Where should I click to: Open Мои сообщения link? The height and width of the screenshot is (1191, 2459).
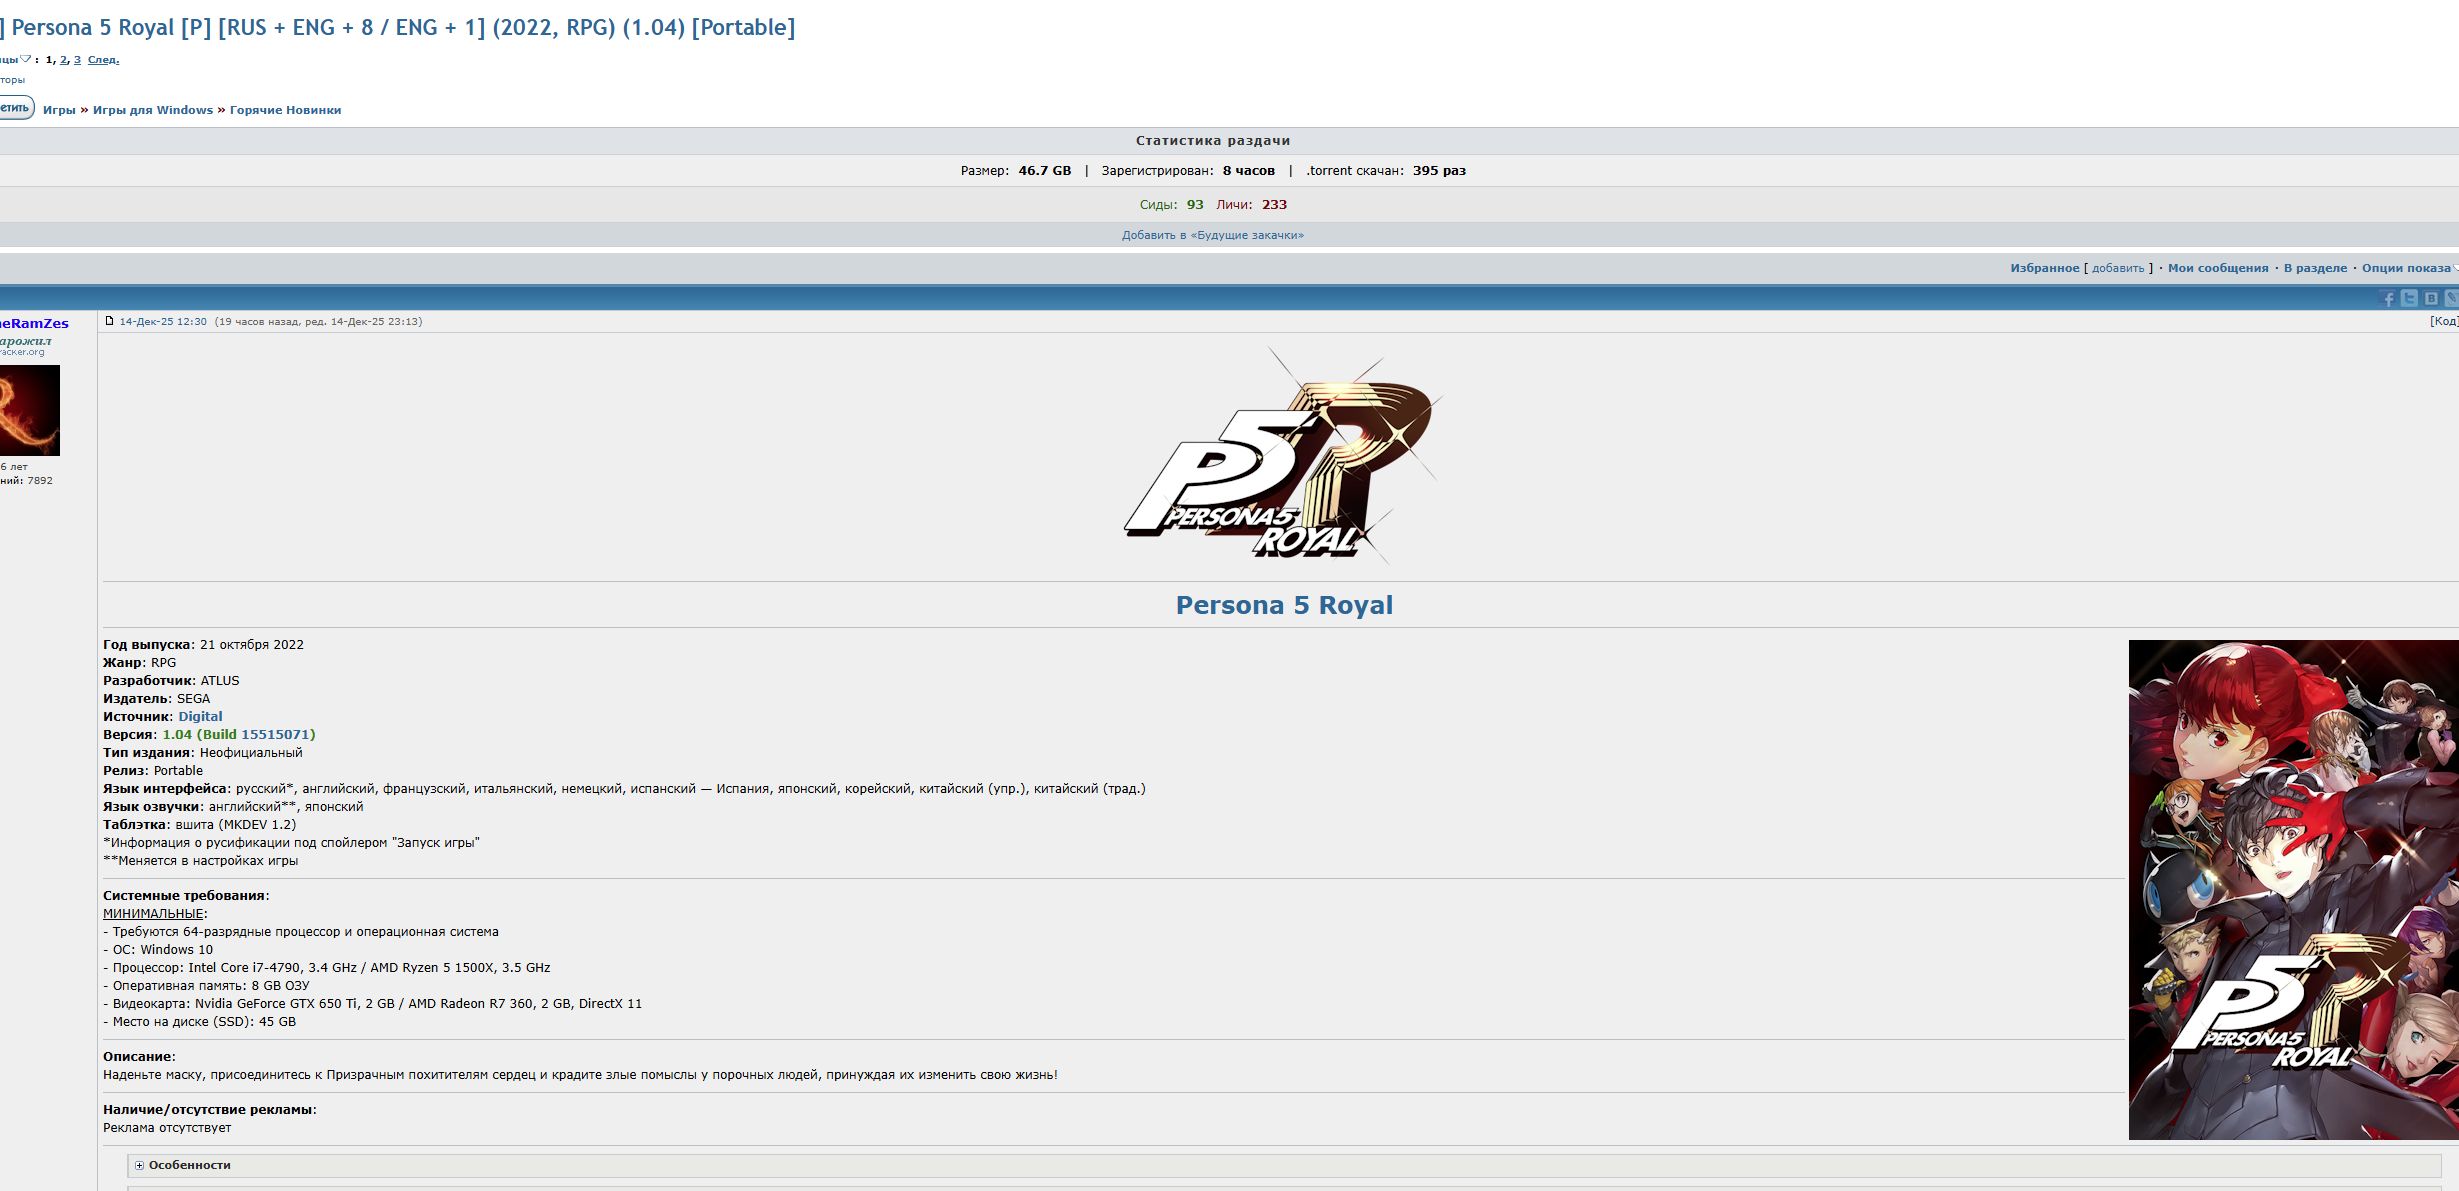coord(2217,268)
